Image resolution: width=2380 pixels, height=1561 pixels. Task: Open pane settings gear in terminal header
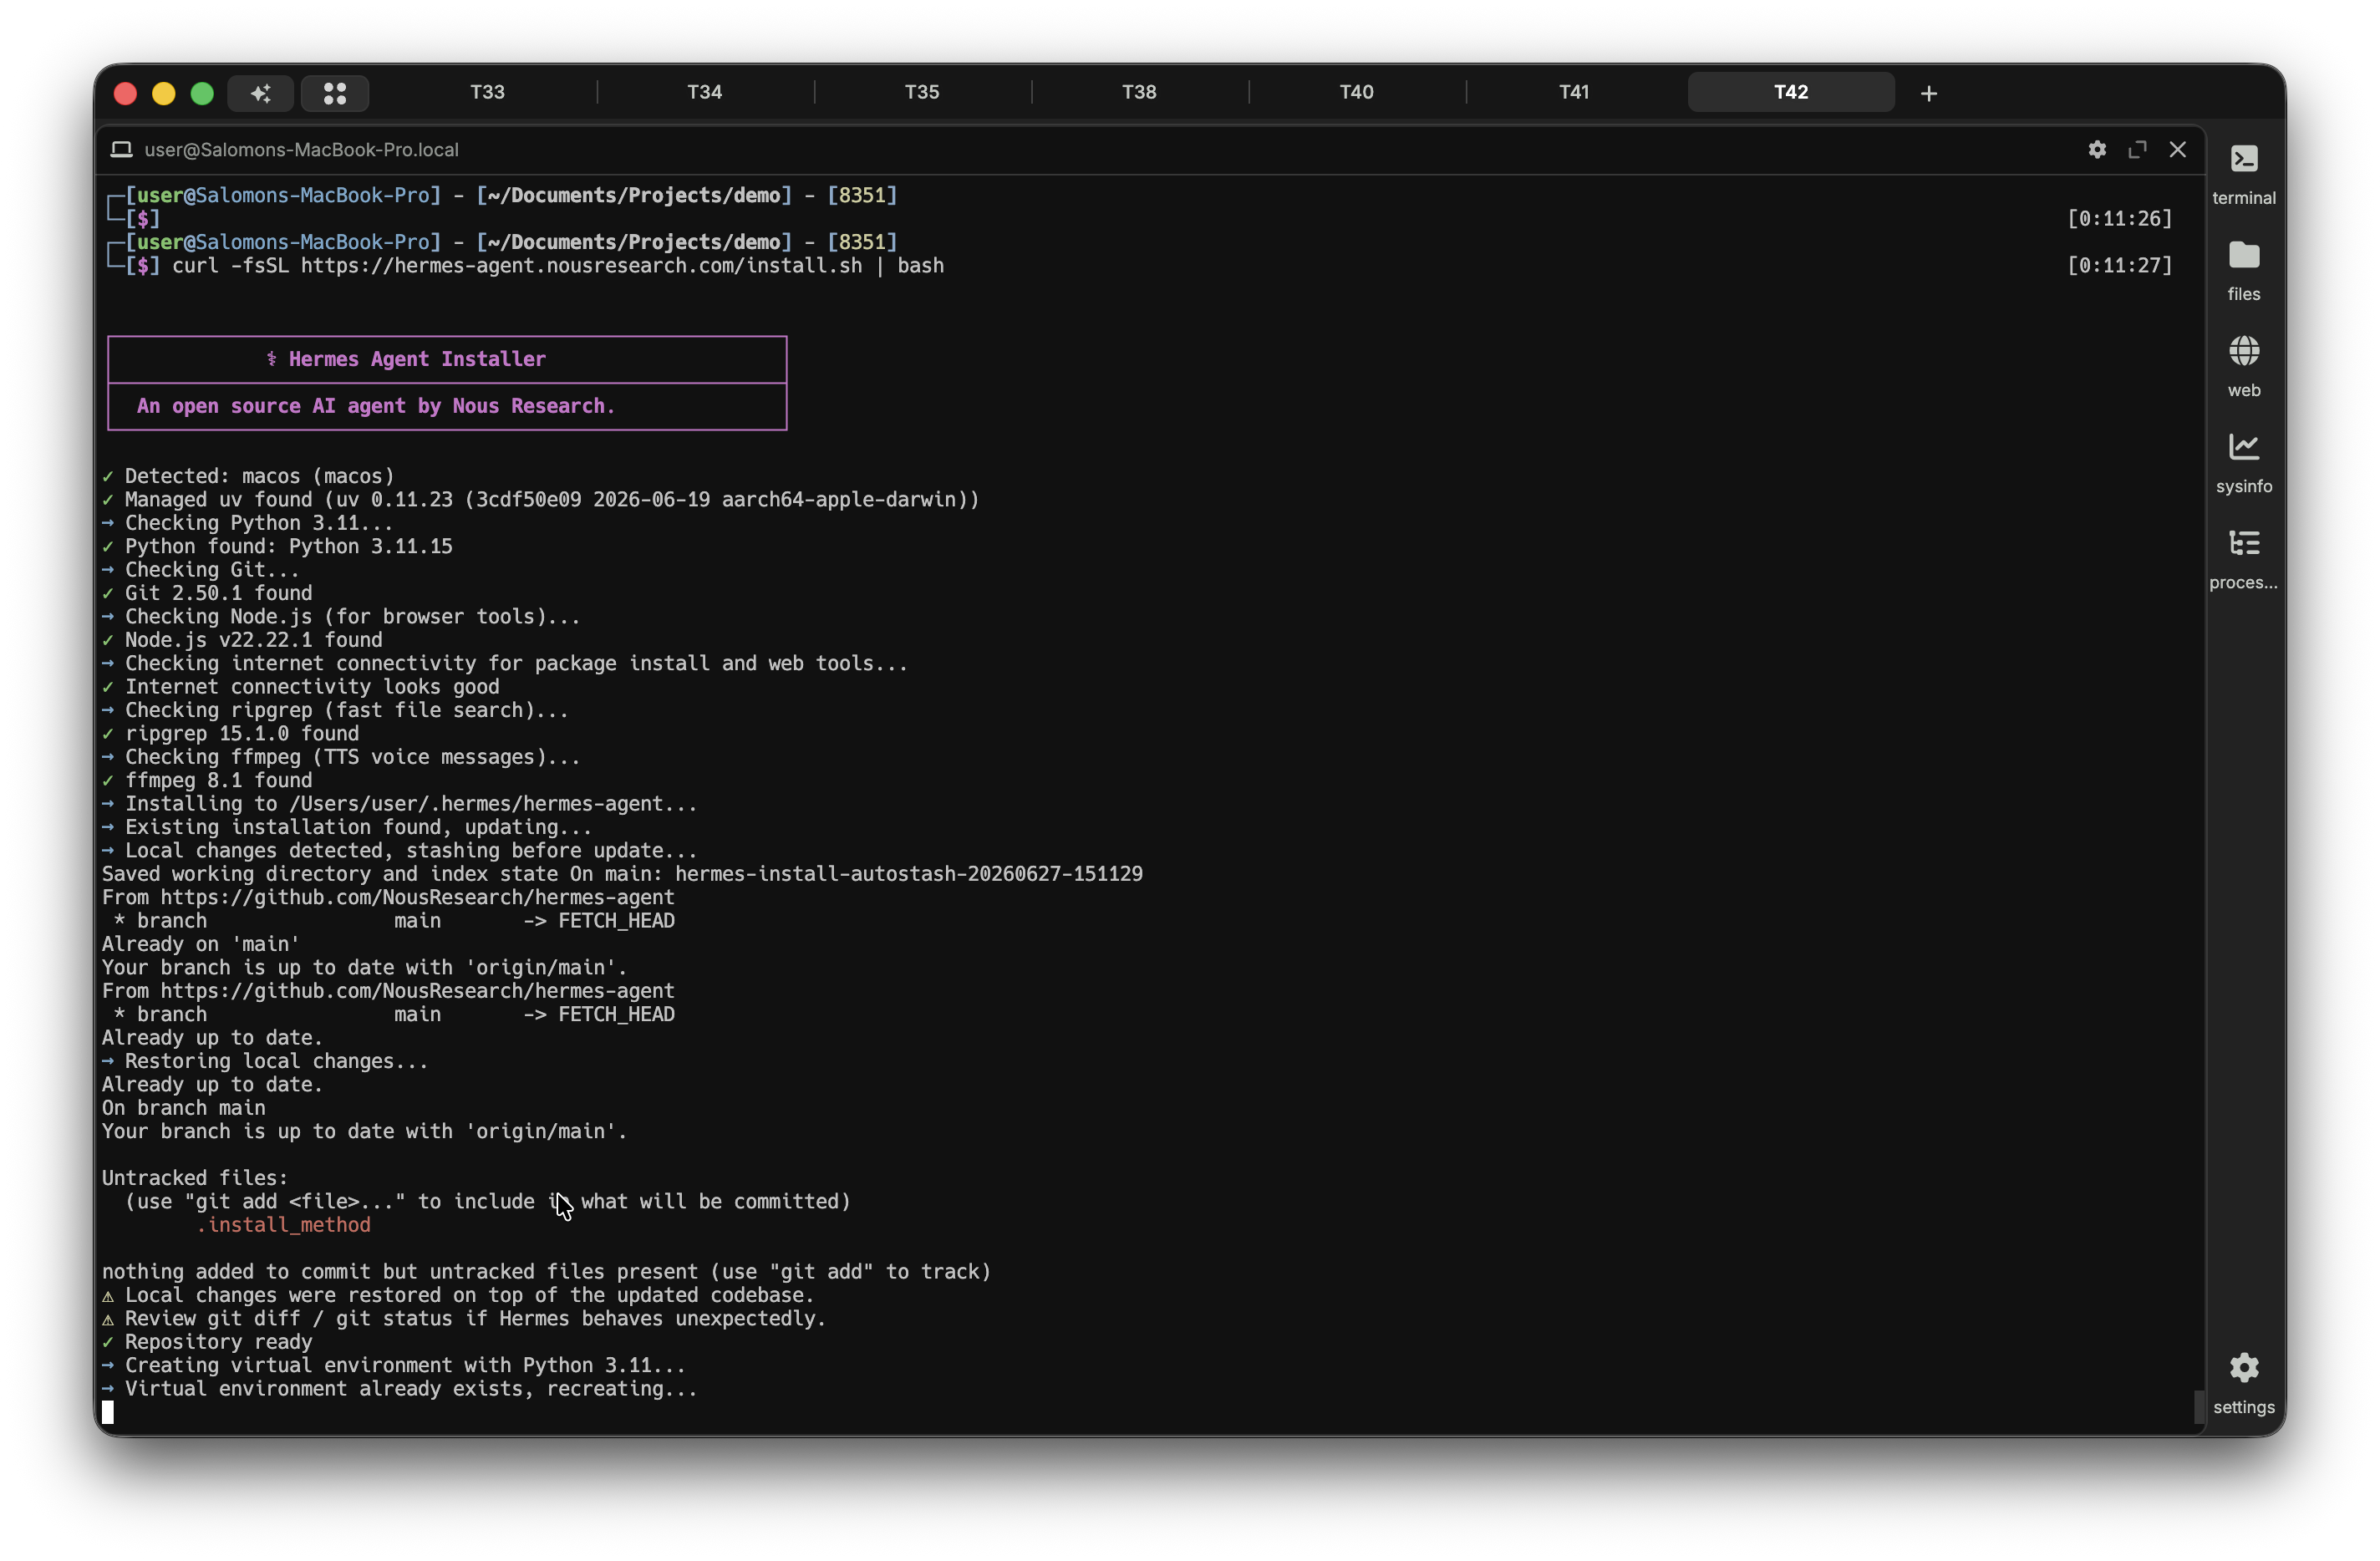point(2097,149)
